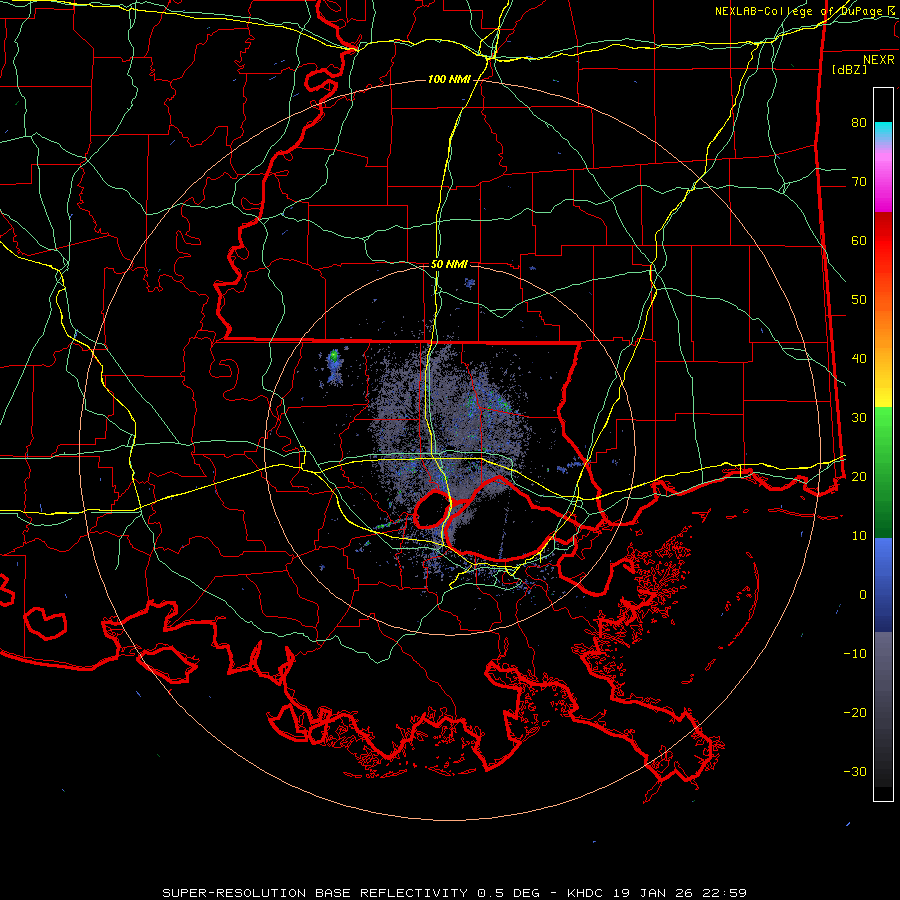The height and width of the screenshot is (900, 900).
Task: Click the 10 value on dBZ scale
Action: pos(859,536)
